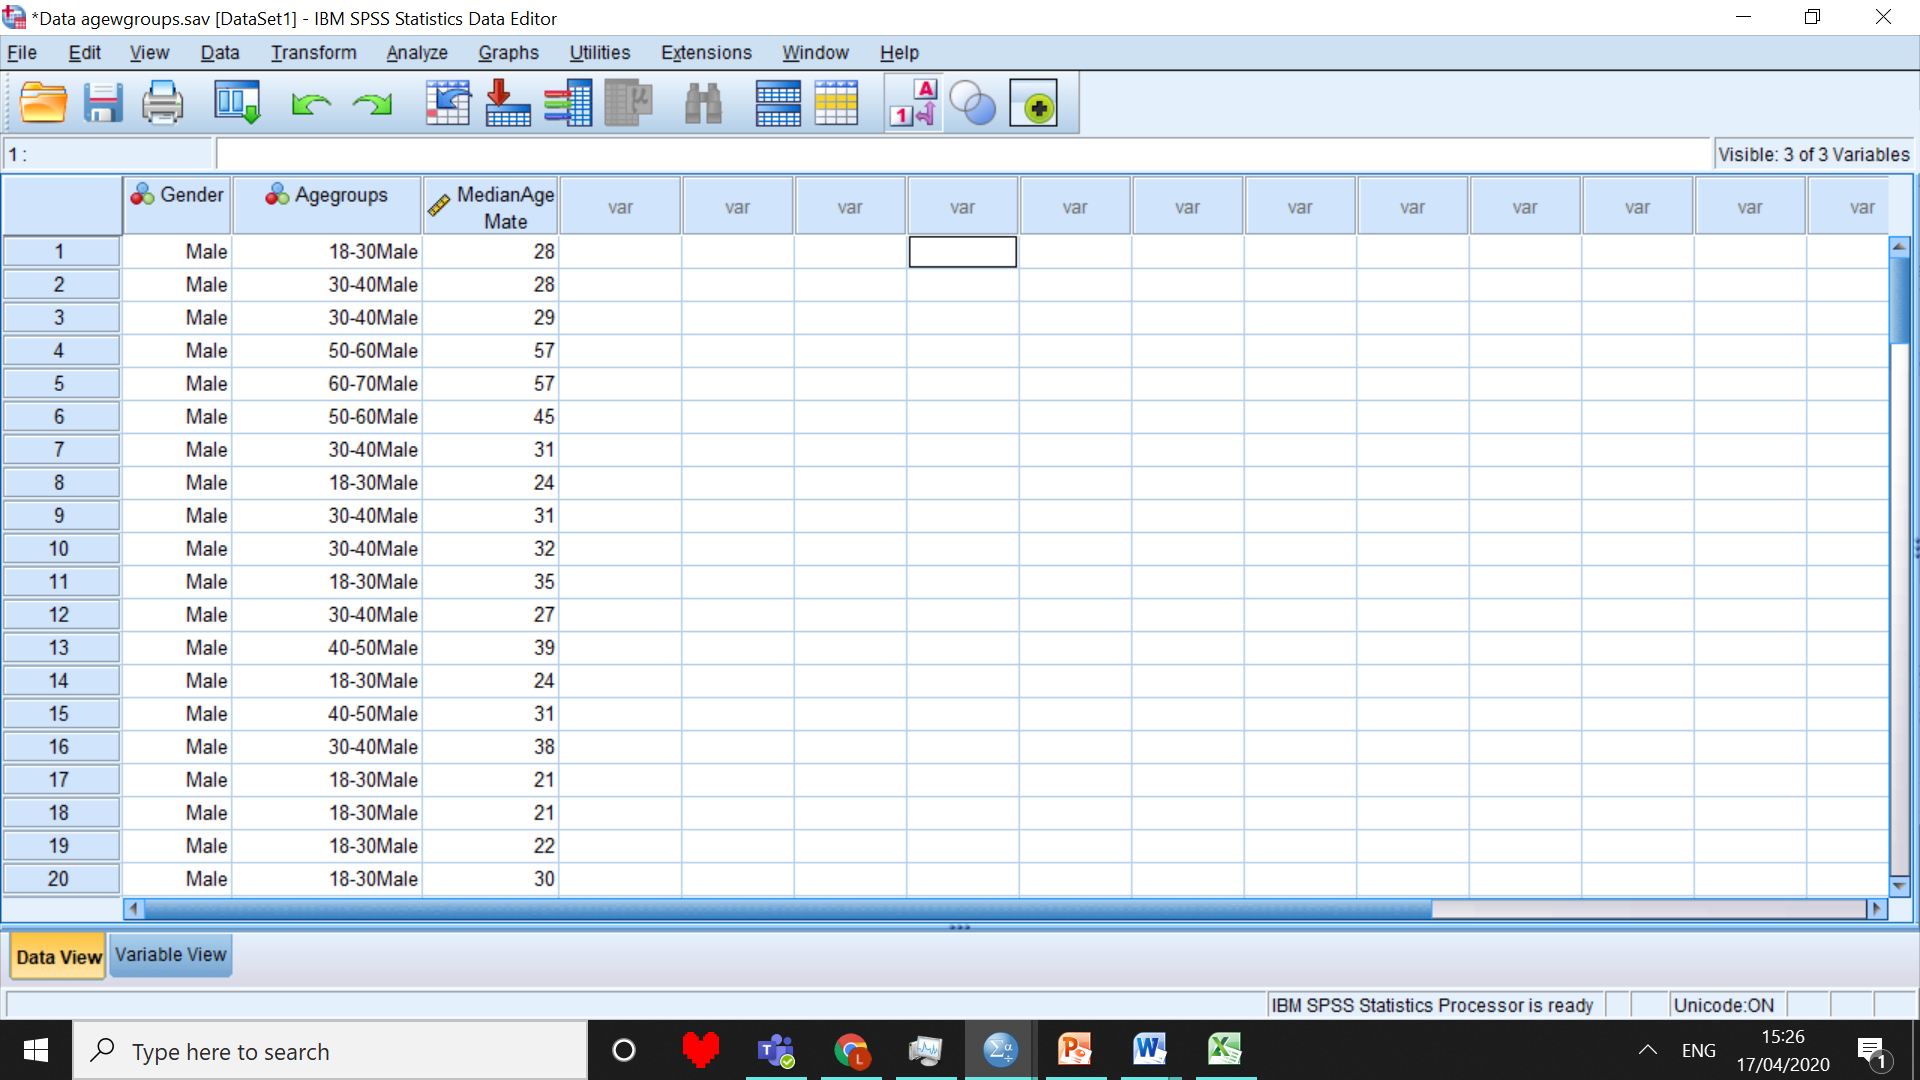Click the Print icon
The image size is (1920, 1080).
(x=162, y=103)
